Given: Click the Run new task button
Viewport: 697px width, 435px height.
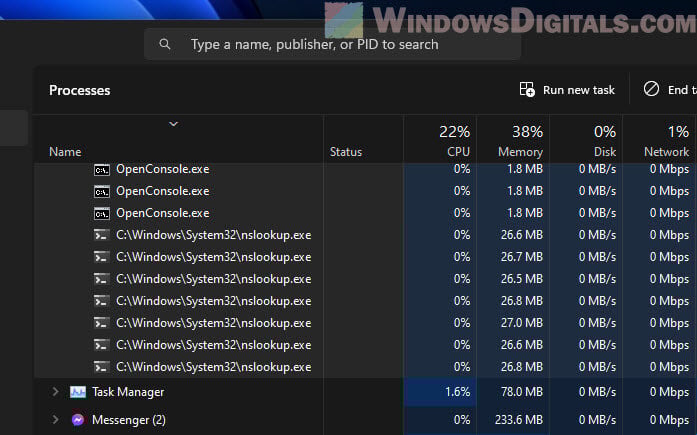Looking at the screenshot, I should click(567, 90).
